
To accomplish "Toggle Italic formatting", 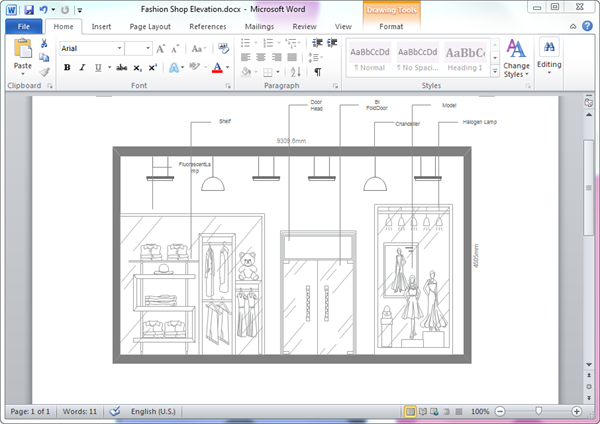I will [x=81, y=68].
